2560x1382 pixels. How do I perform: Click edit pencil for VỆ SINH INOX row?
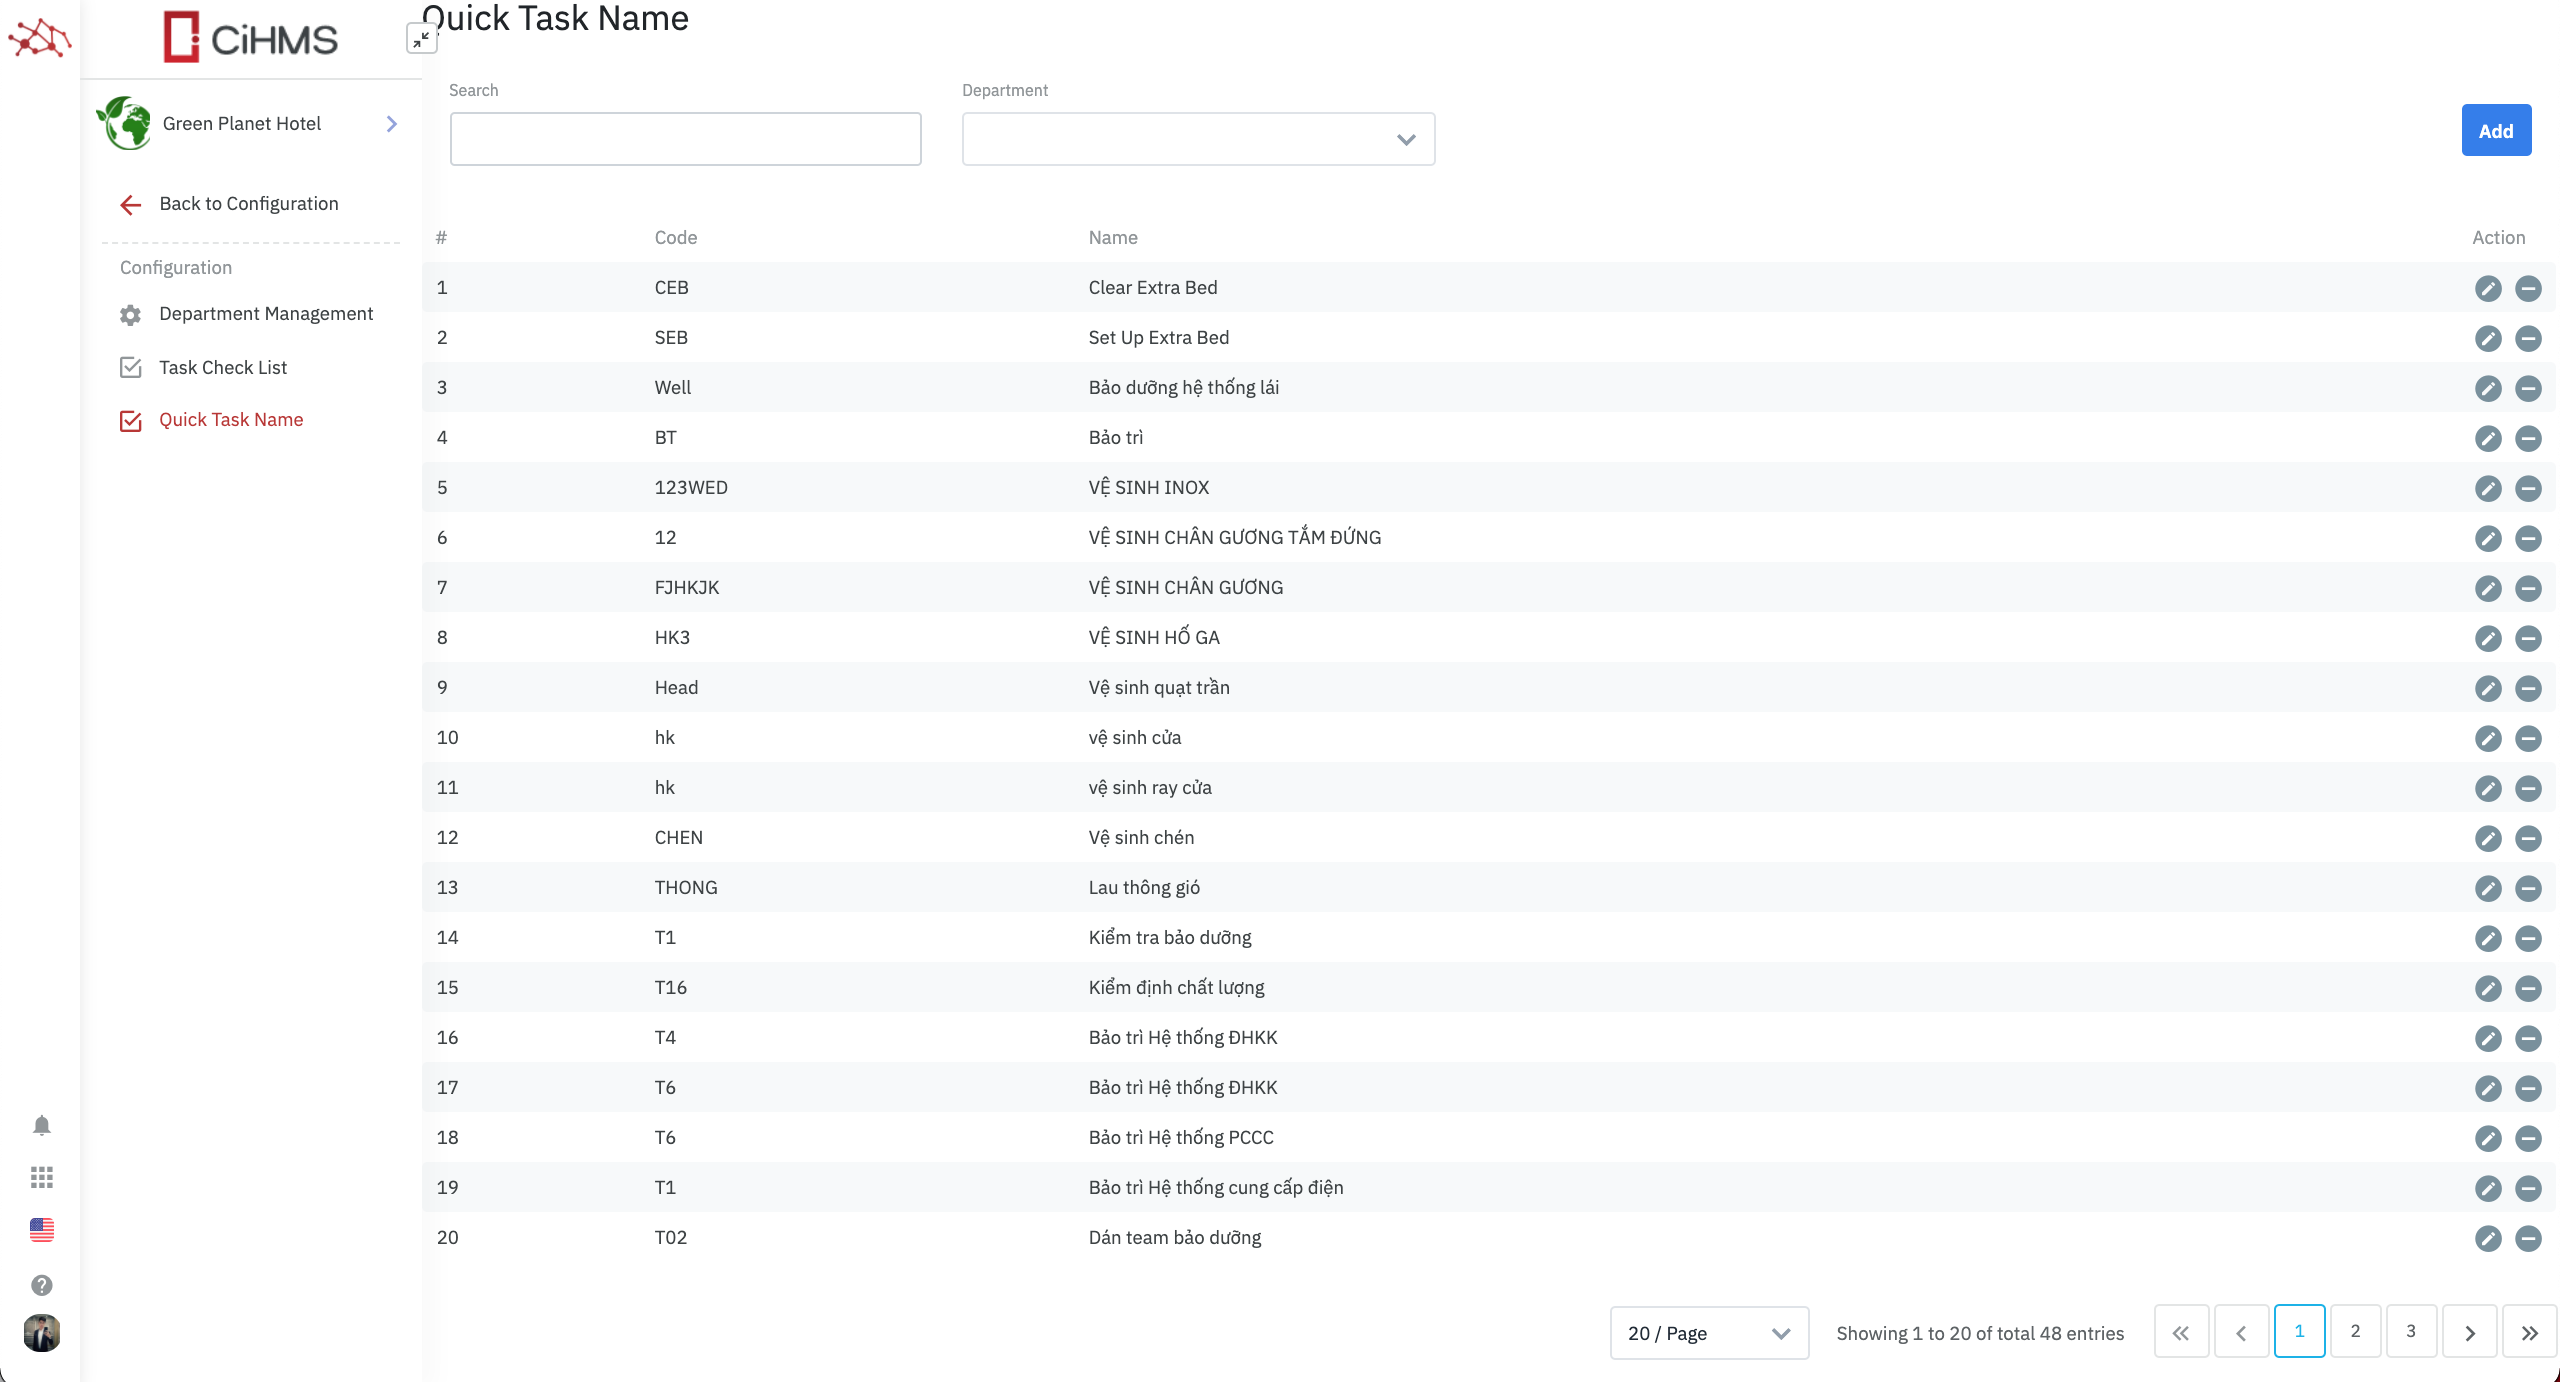2487,488
